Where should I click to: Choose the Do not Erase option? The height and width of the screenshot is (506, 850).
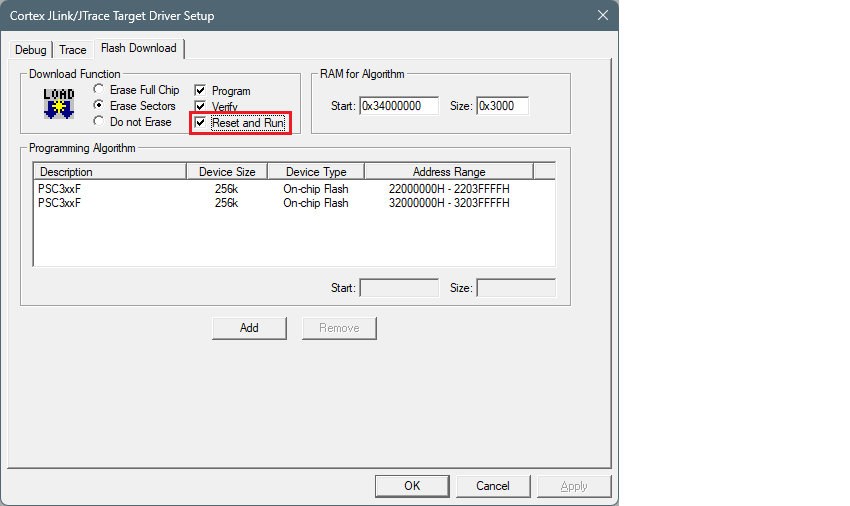(99, 121)
